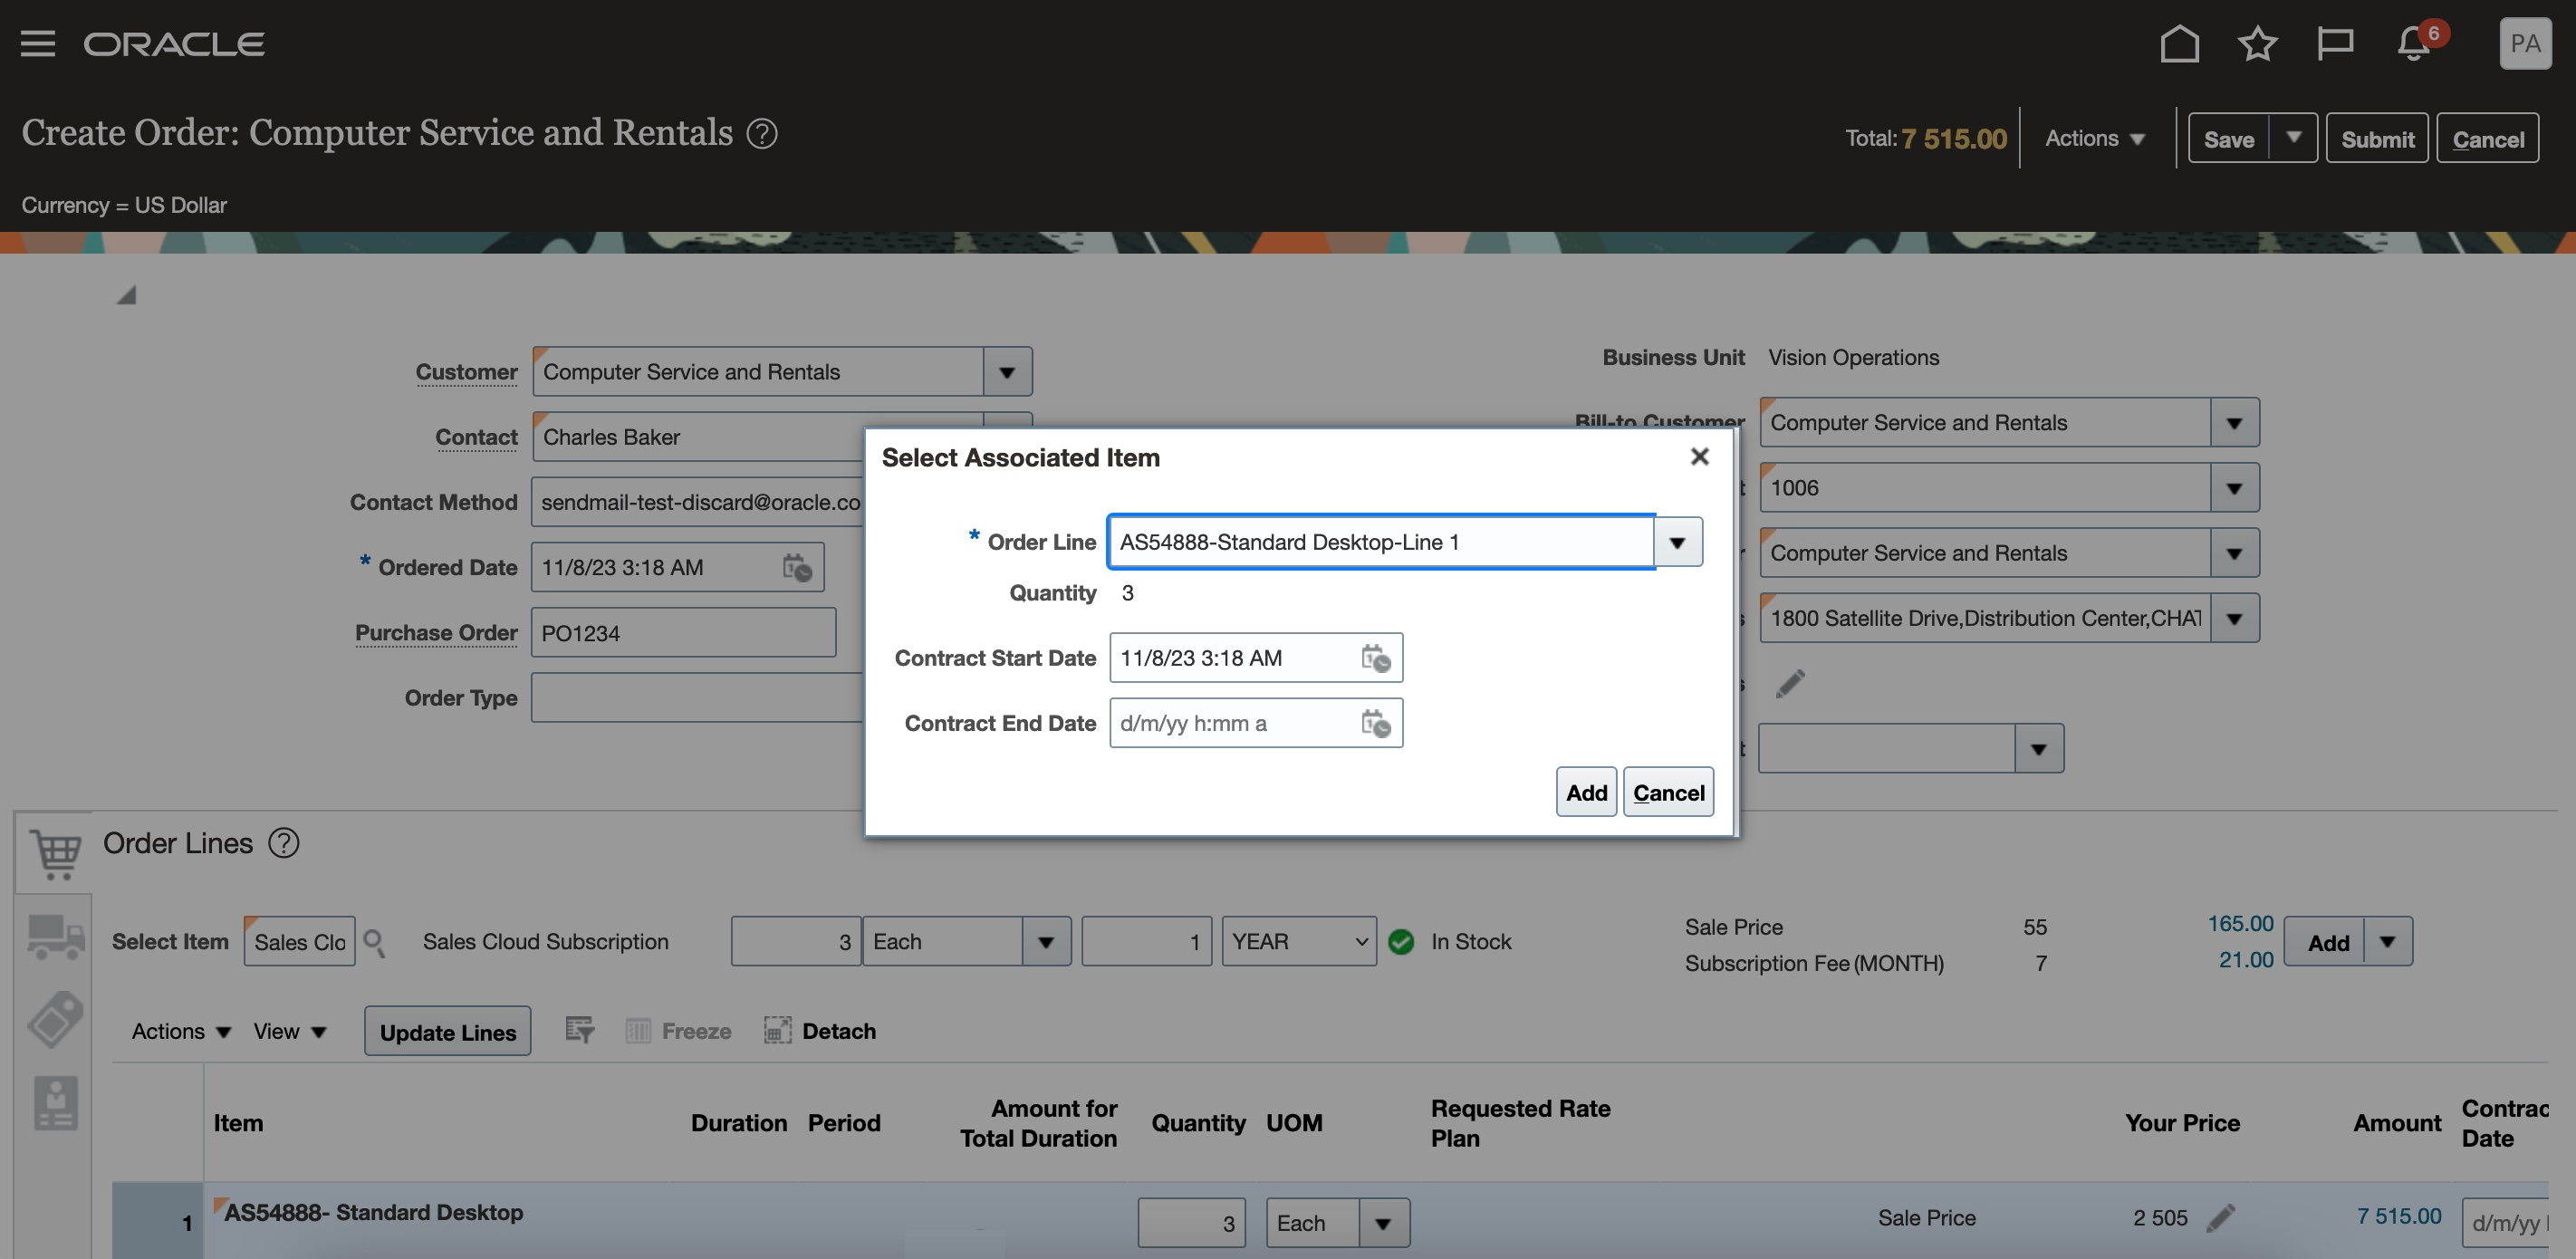Open truck shipment details side tab
The width and height of the screenshot is (2576, 1259).
[55, 938]
